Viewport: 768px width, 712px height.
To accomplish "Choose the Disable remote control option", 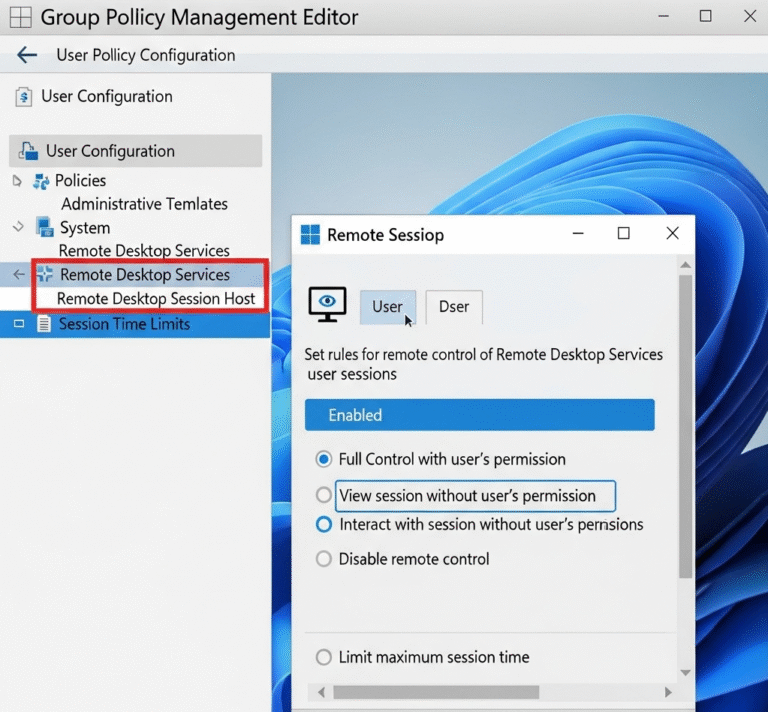I will point(323,559).
